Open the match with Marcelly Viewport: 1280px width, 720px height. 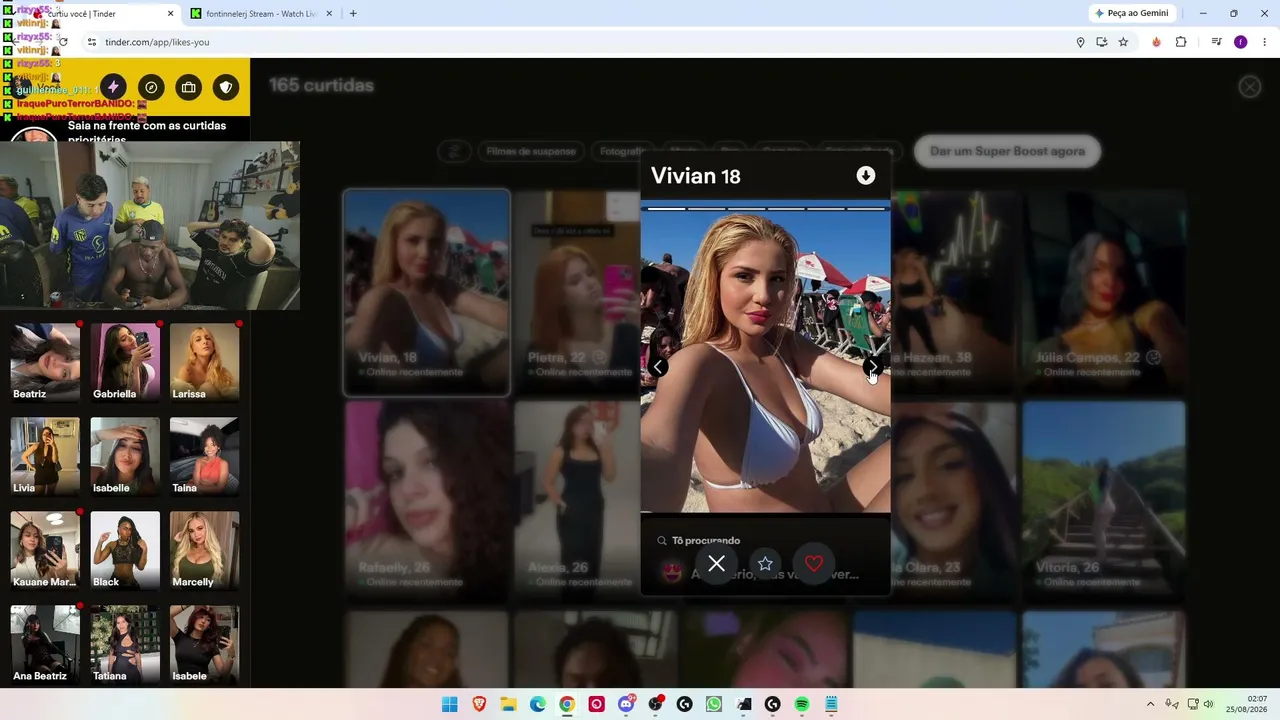204,550
